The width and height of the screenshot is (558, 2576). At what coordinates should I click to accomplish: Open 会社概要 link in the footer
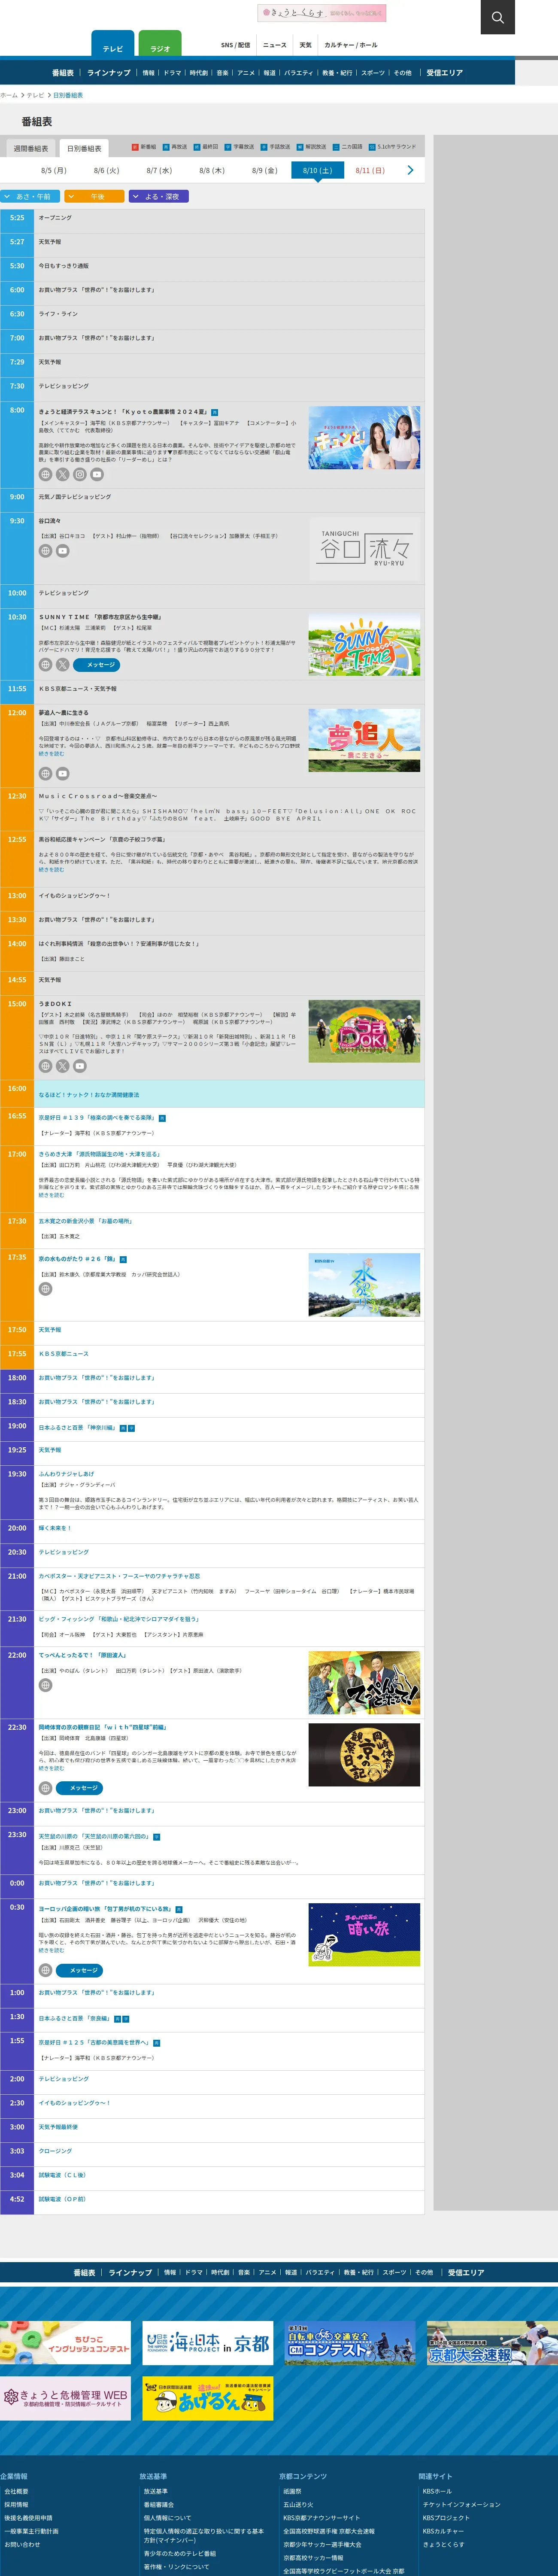tap(16, 2491)
